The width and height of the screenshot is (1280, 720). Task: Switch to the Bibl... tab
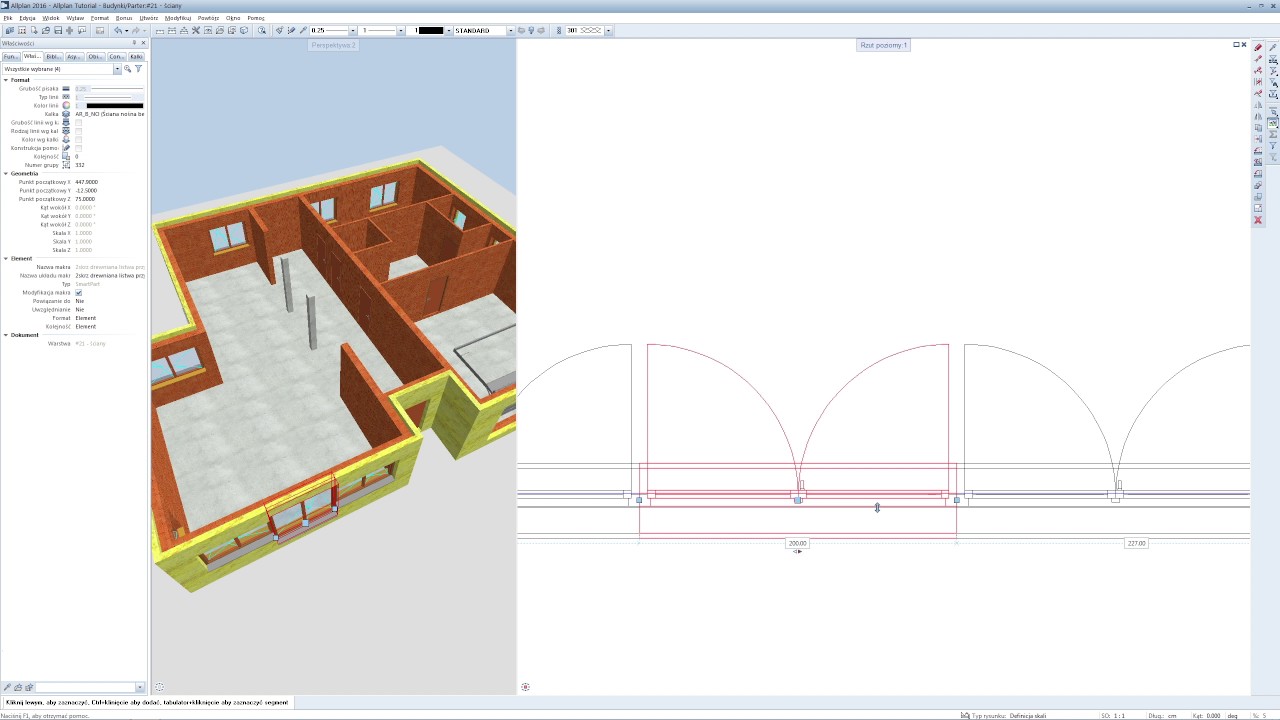point(53,57)
